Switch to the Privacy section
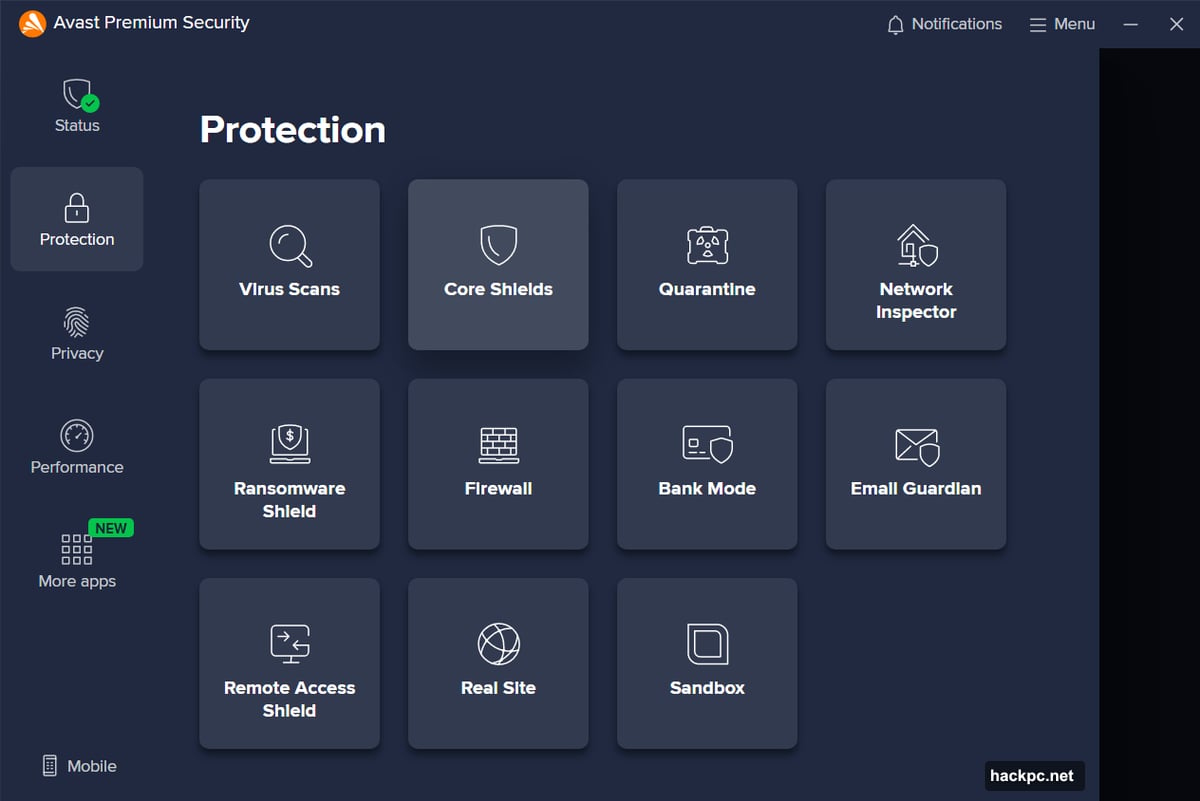Screen dimensions: 1200x801 click(x=77, y=334)
